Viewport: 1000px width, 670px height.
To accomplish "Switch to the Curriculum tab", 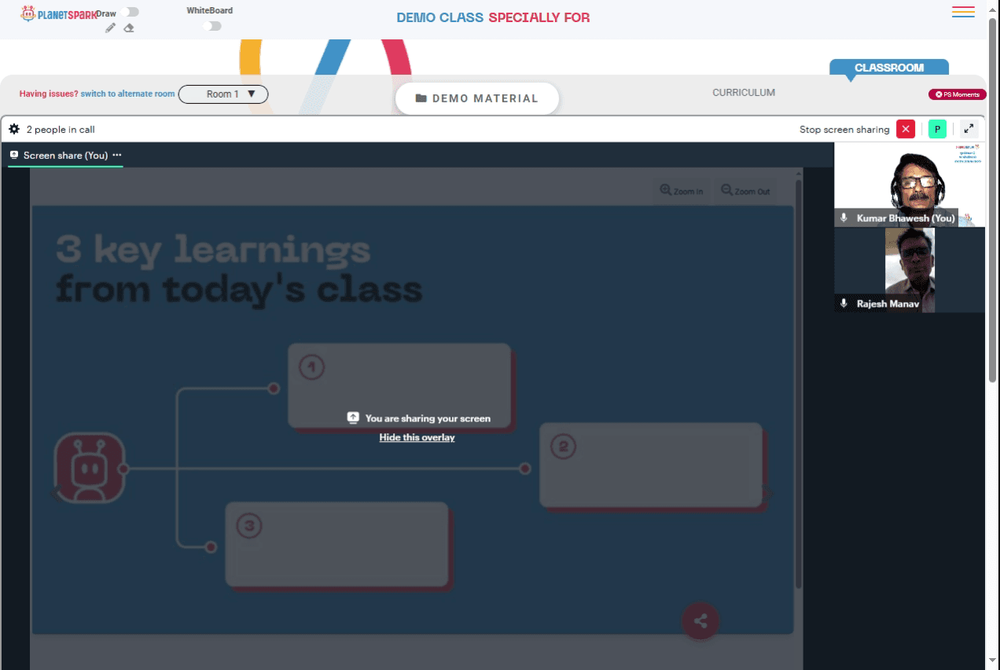I will tap(744, 92).
